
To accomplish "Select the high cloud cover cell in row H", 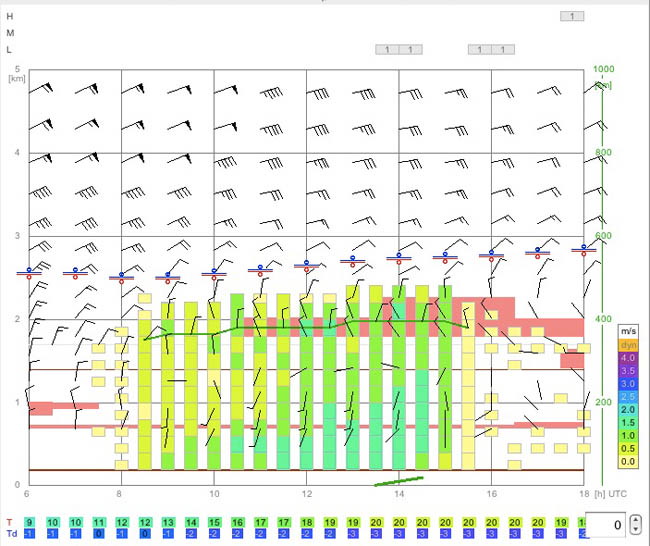I will coord(572,16).
